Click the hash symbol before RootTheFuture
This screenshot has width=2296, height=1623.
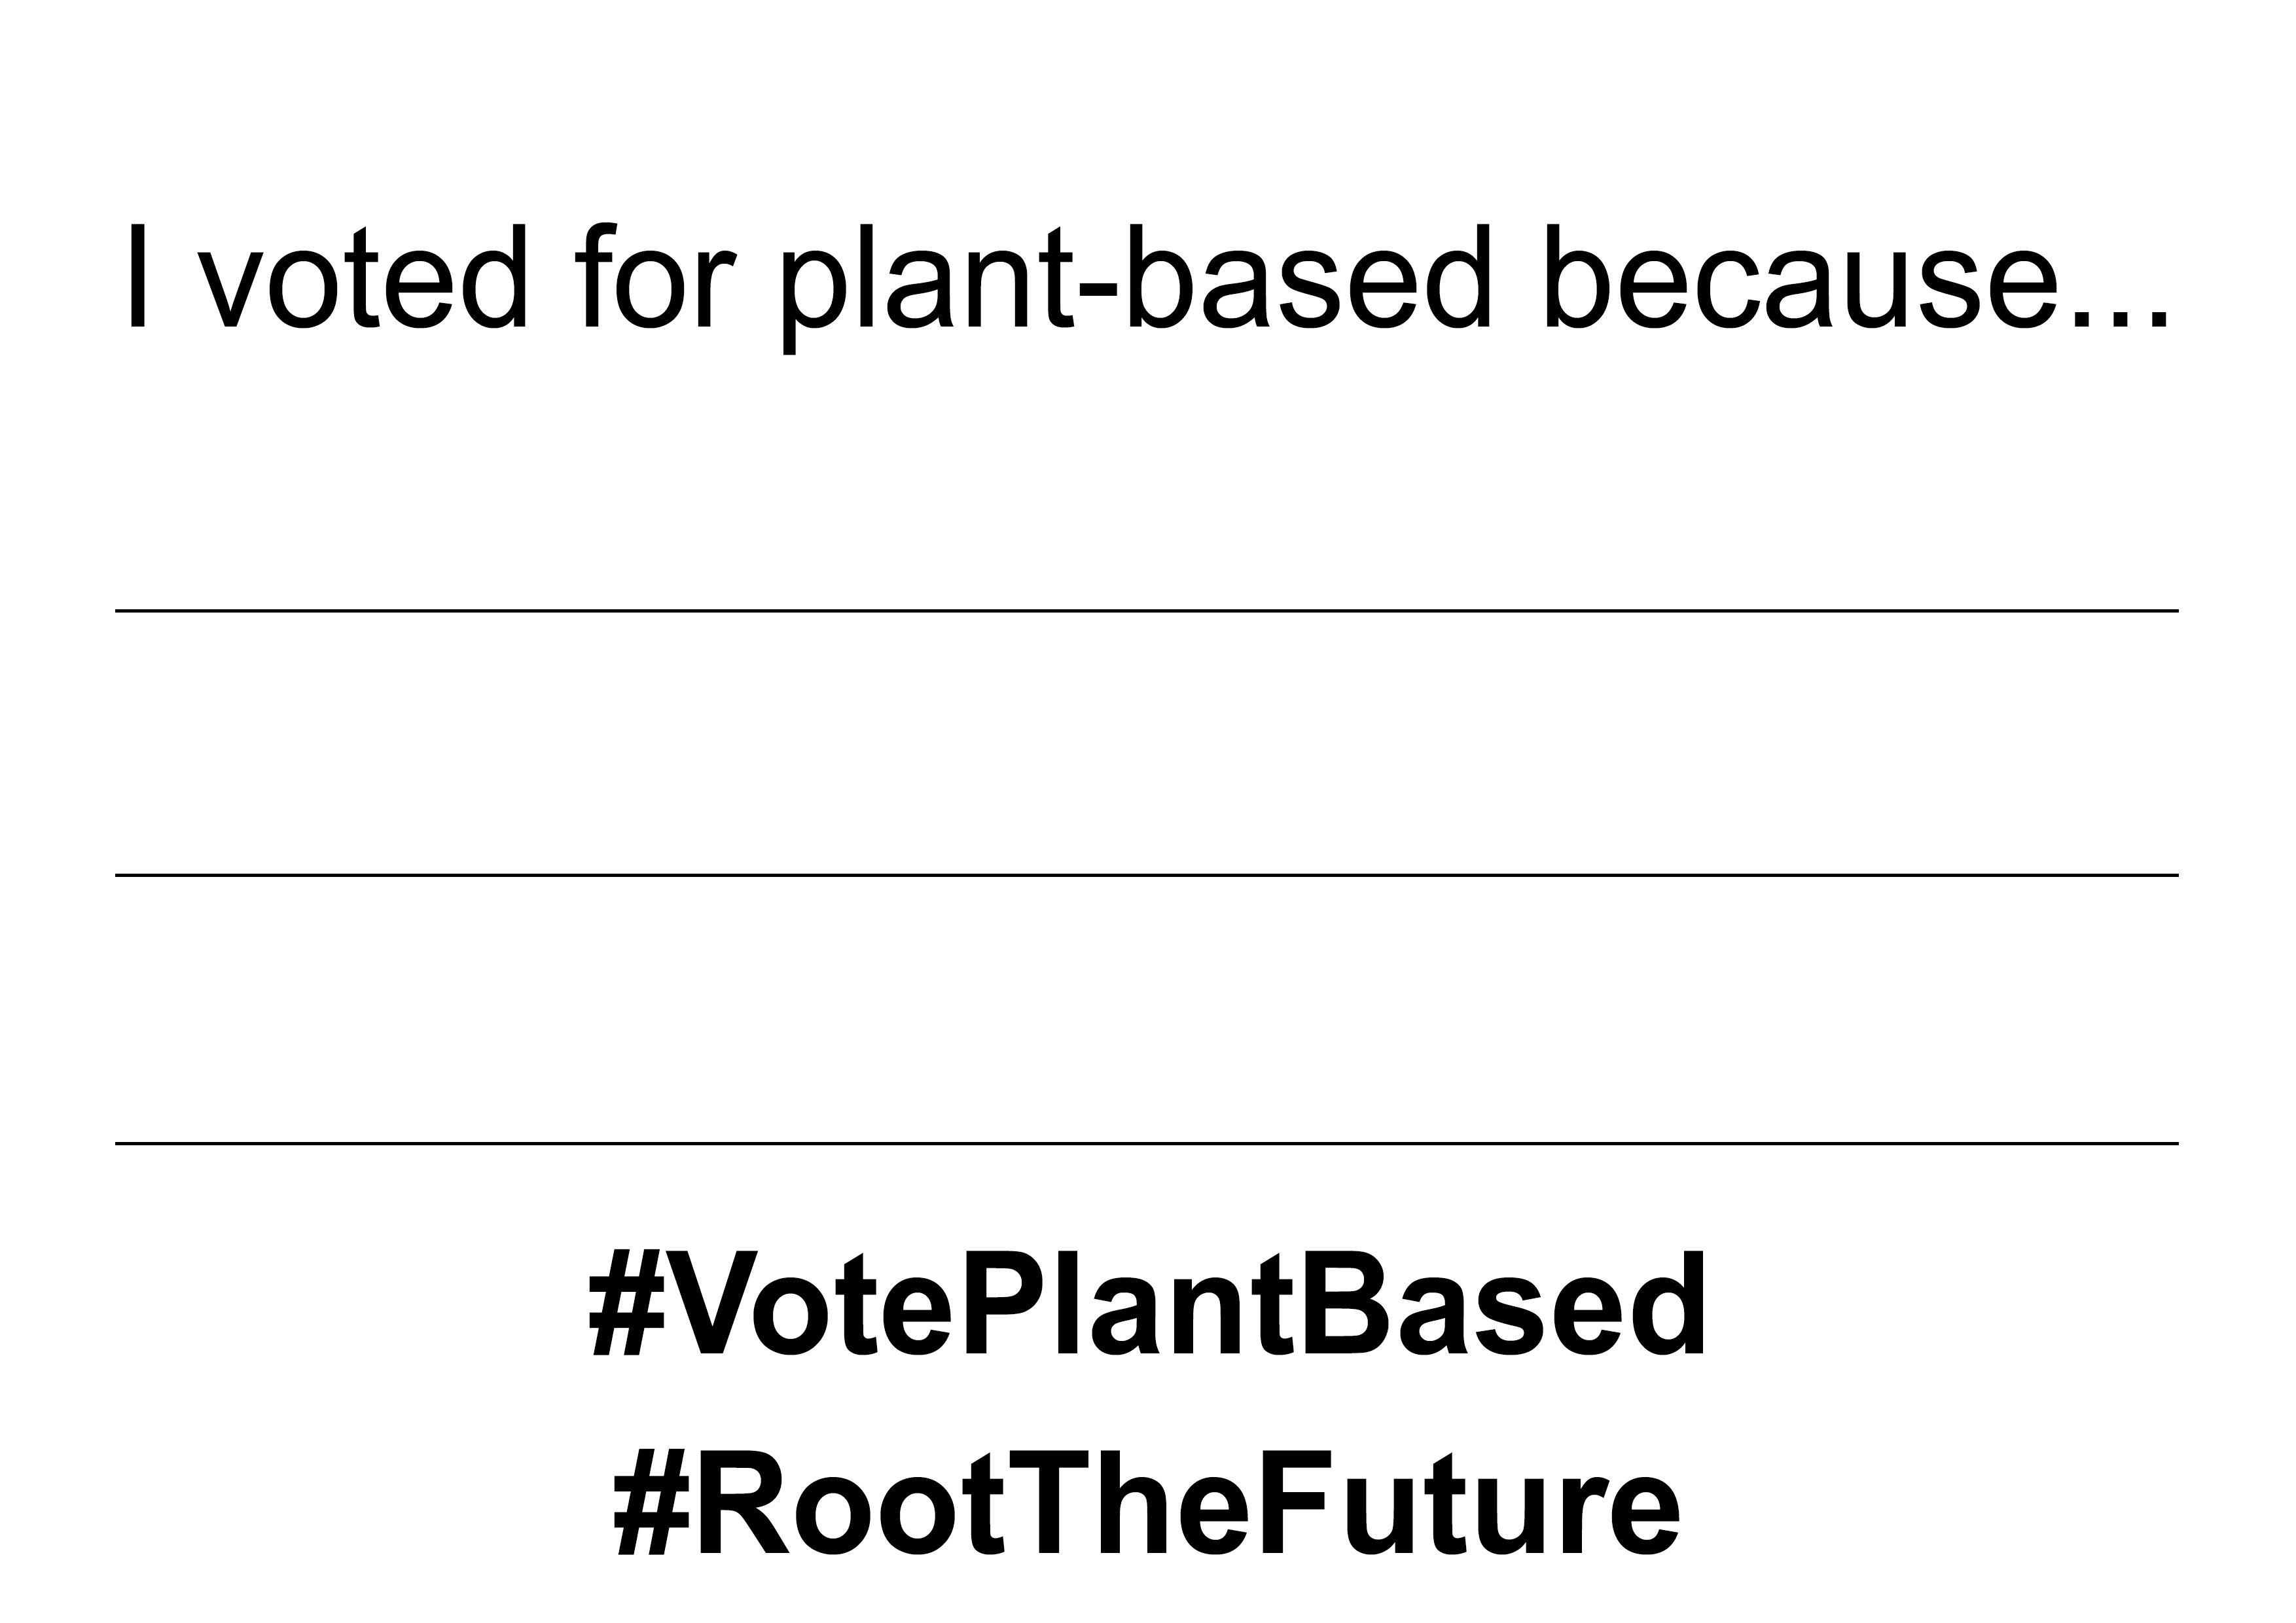click(651, 1503)
